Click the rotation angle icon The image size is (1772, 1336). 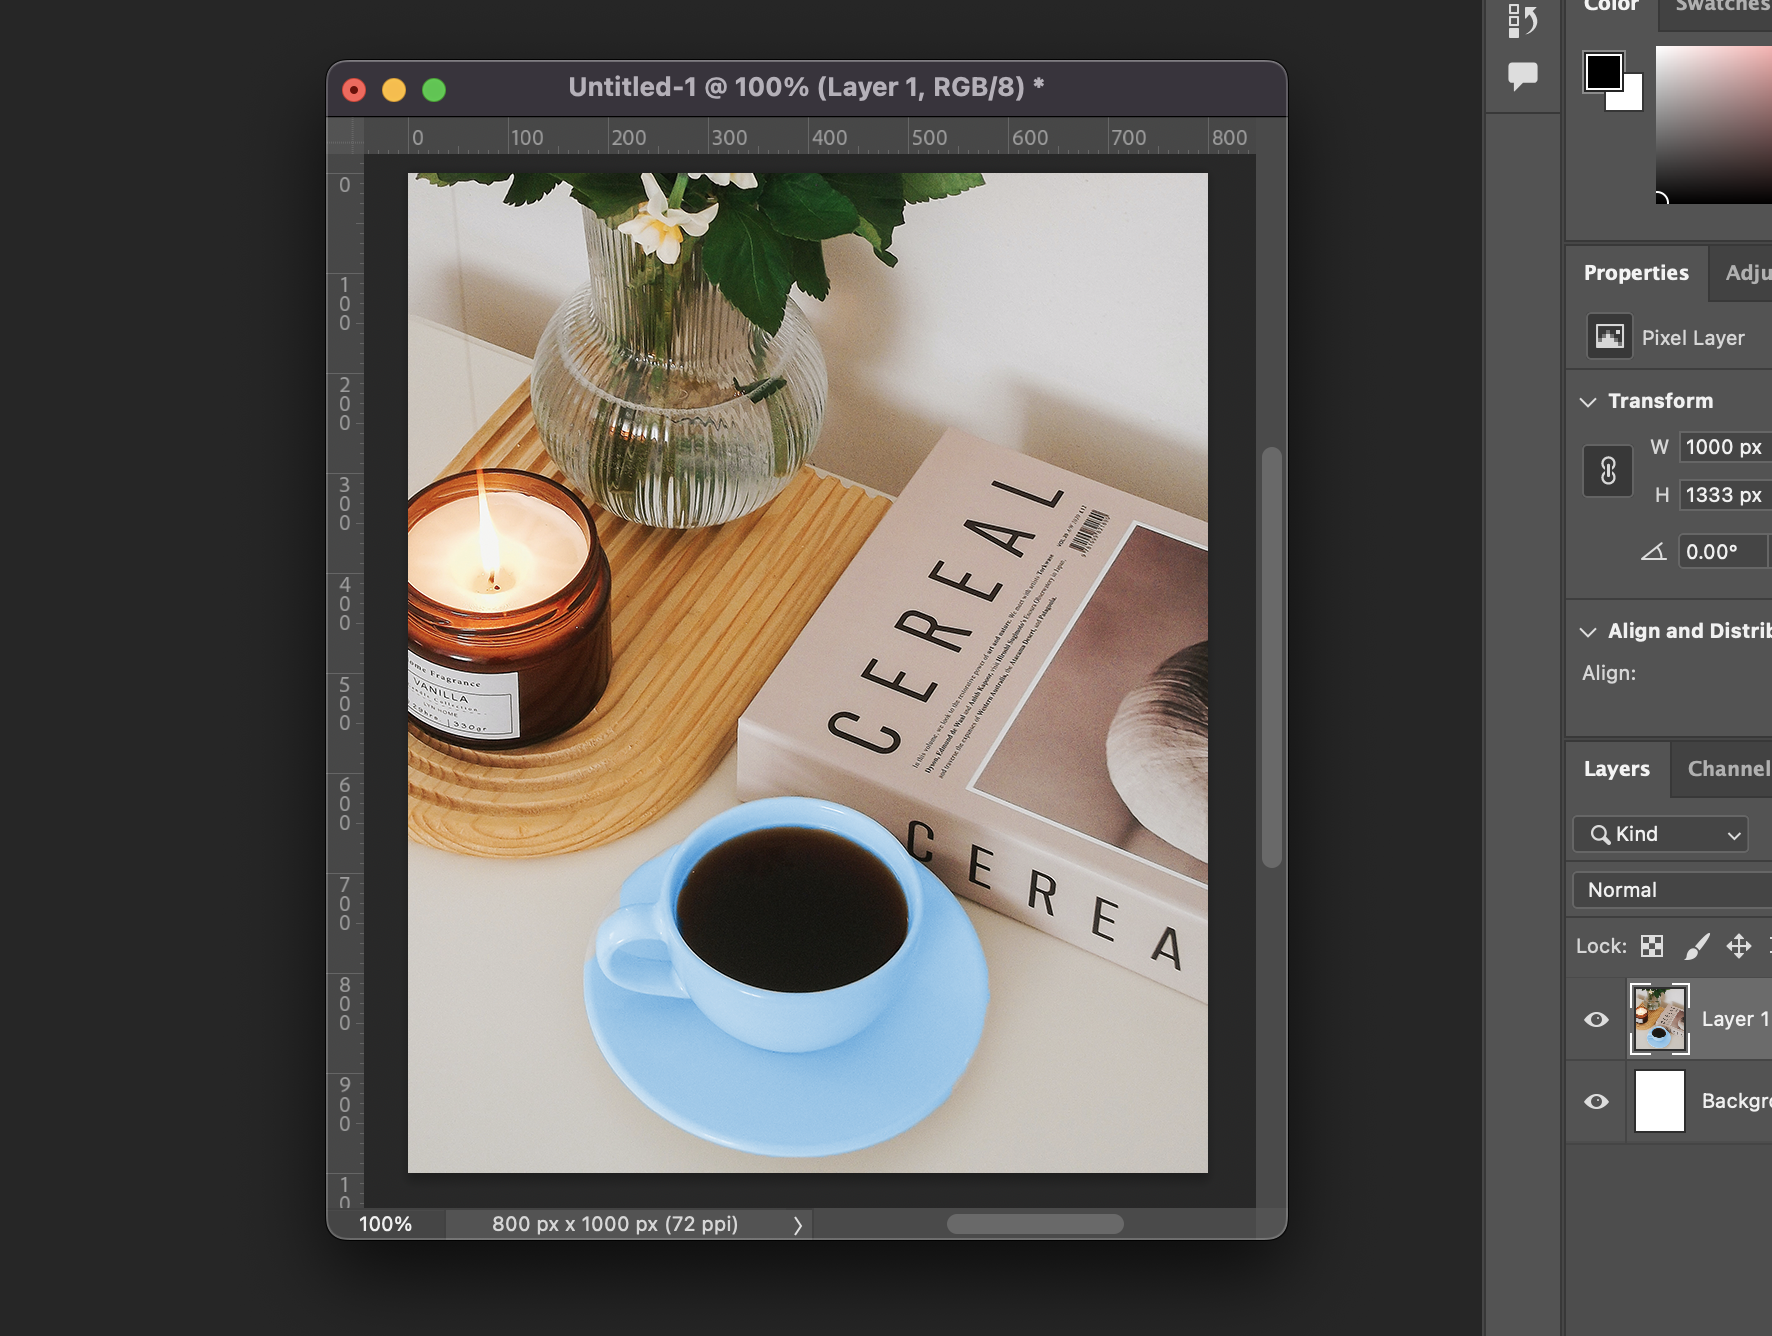click(x=1653, y=552)
